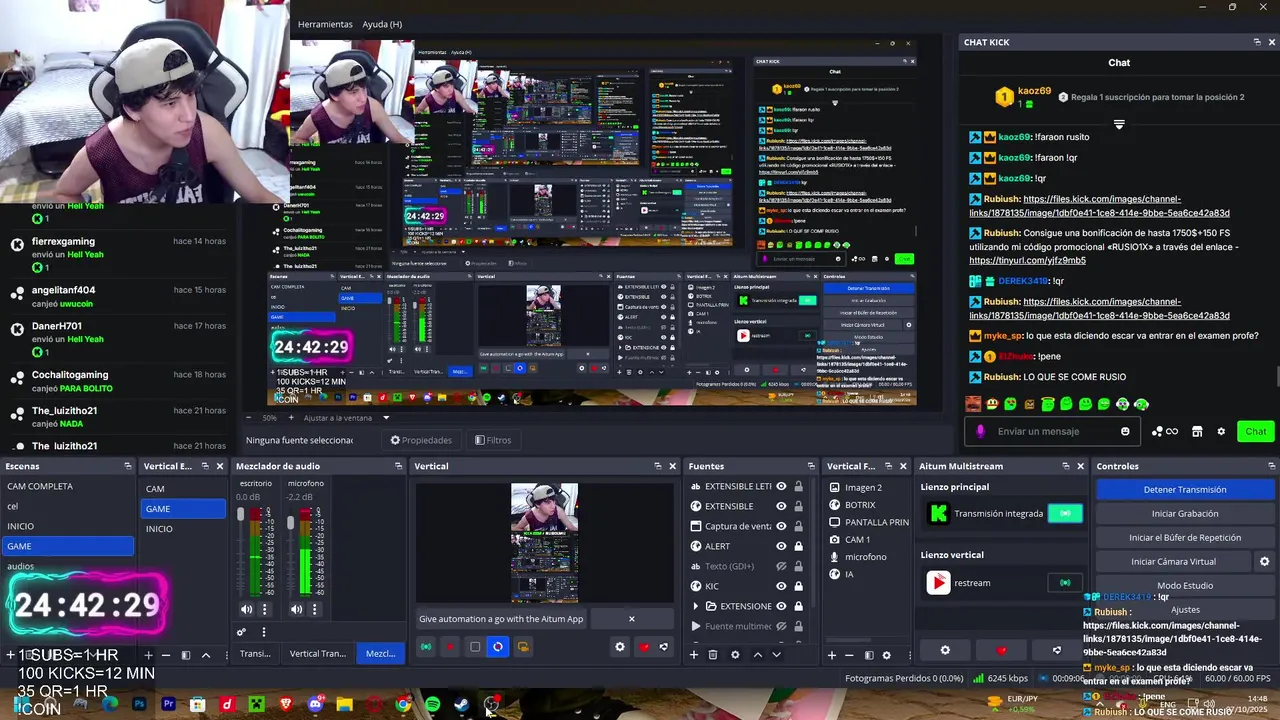The width and height of the screenshot is (1280, 720).
Task: Enable Modo Estudio
Action: click(x=1185, y=586)
